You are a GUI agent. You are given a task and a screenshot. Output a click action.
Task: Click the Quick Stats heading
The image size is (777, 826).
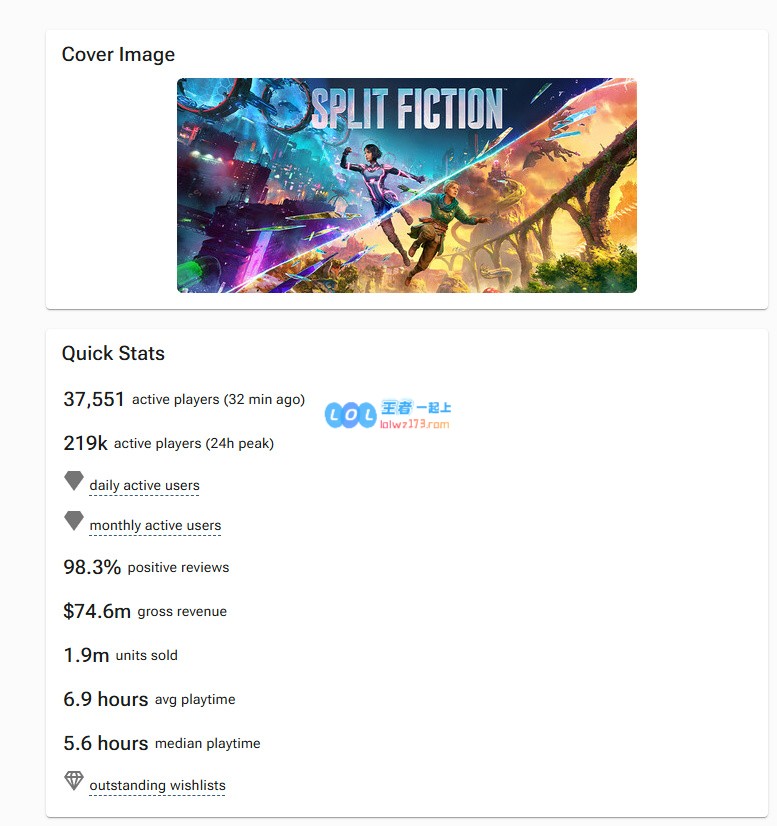pos(113,353)
